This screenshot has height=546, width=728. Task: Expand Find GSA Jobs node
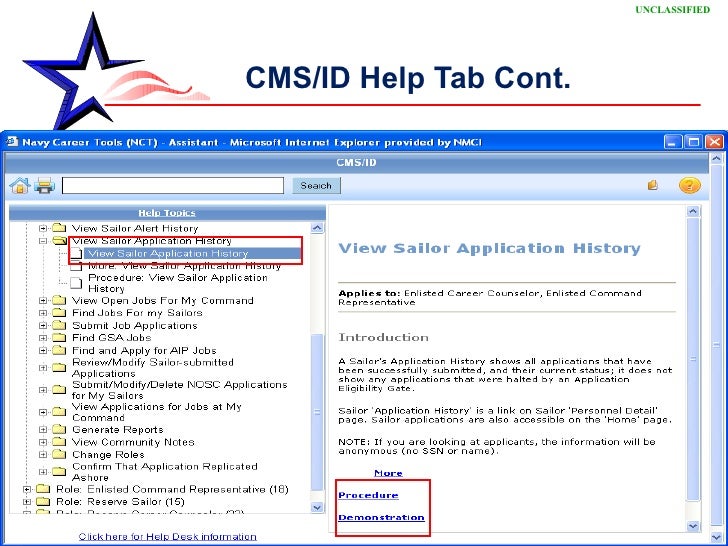[x=43, y=338]
